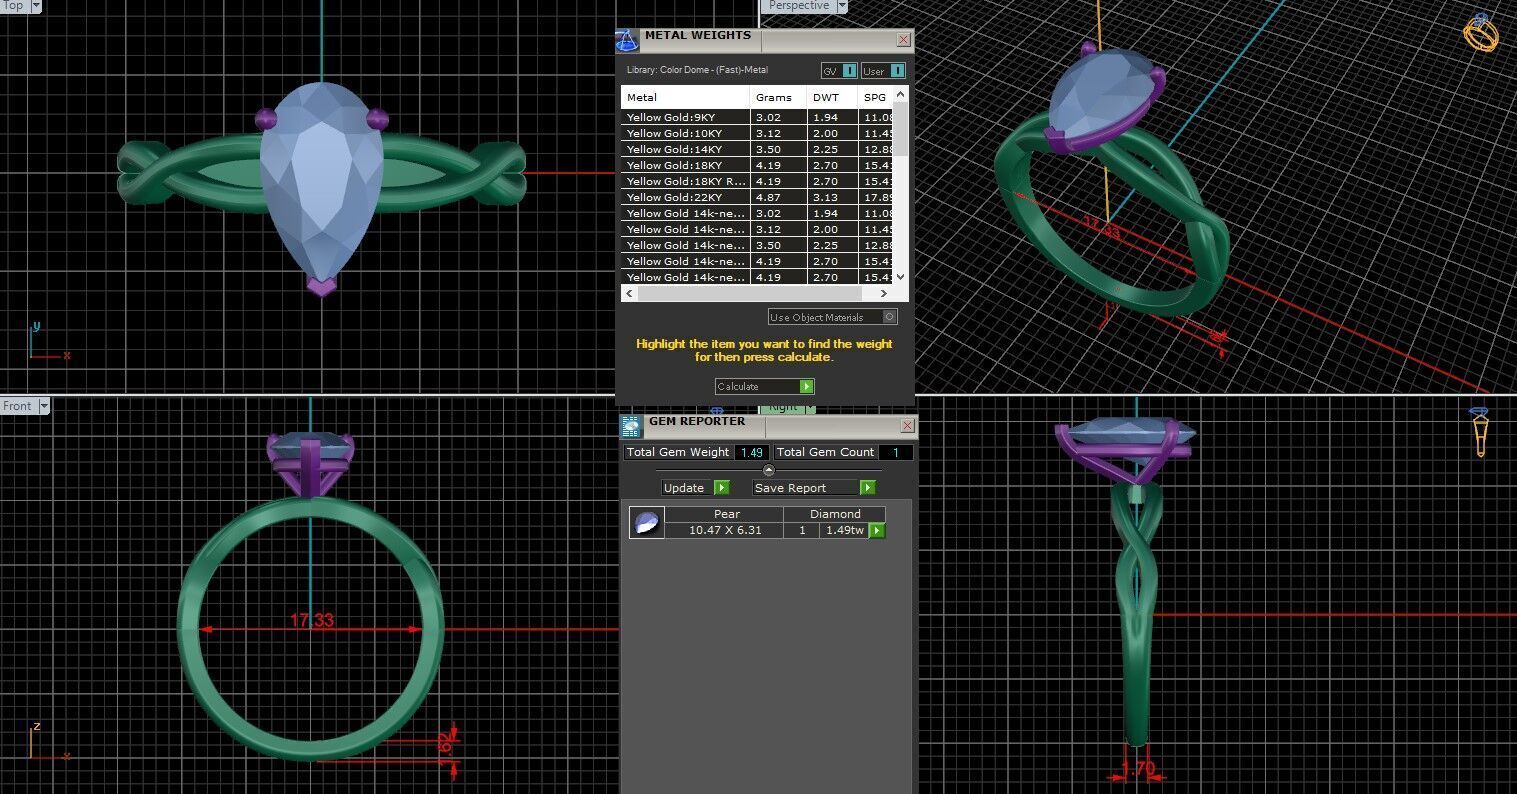Collapse the Gem Reporter totals section
Screen dimensions: 1517x794
[x=768, y=470]
